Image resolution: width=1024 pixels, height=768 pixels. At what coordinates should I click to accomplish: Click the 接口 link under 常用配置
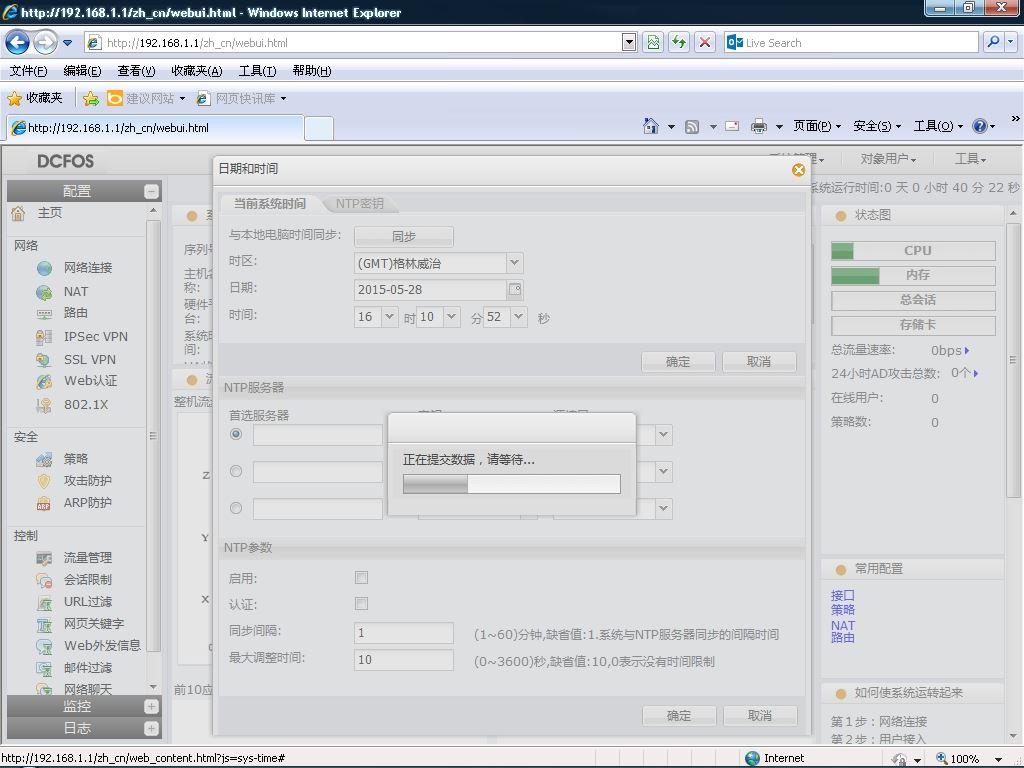(842, 596)
